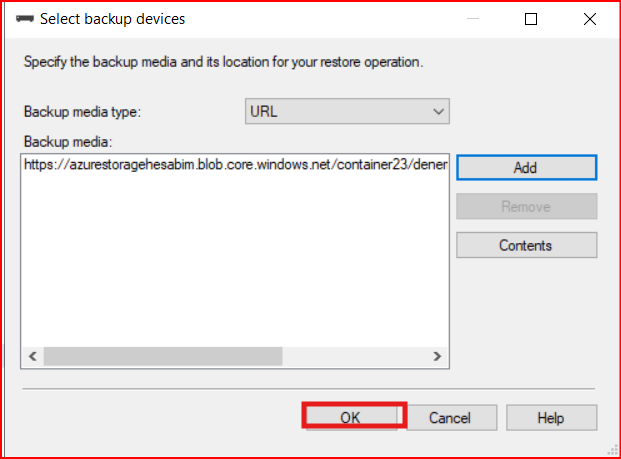Click the left scroll arrow of media list
Viewport: 621px width, 459px height.
coord(31,356)
